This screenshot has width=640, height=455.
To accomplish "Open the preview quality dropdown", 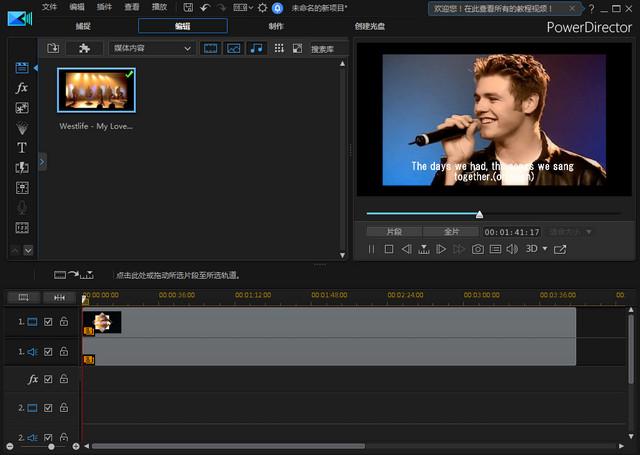I will [571, 232].
